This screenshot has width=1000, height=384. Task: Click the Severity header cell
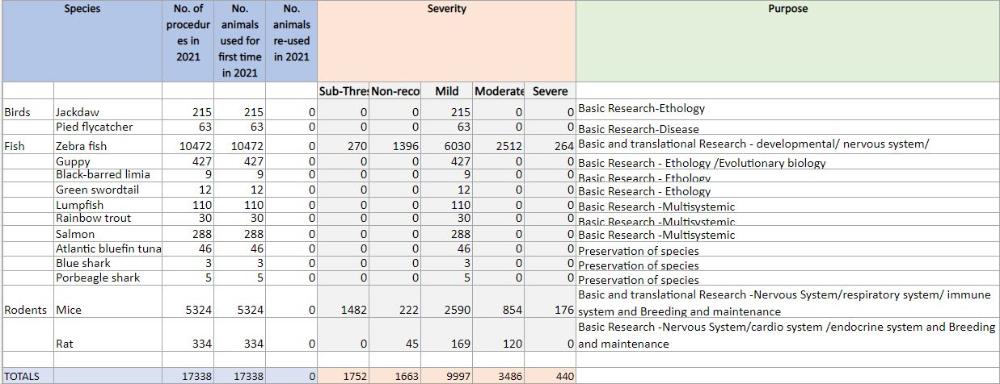click(x=446, y=41)
